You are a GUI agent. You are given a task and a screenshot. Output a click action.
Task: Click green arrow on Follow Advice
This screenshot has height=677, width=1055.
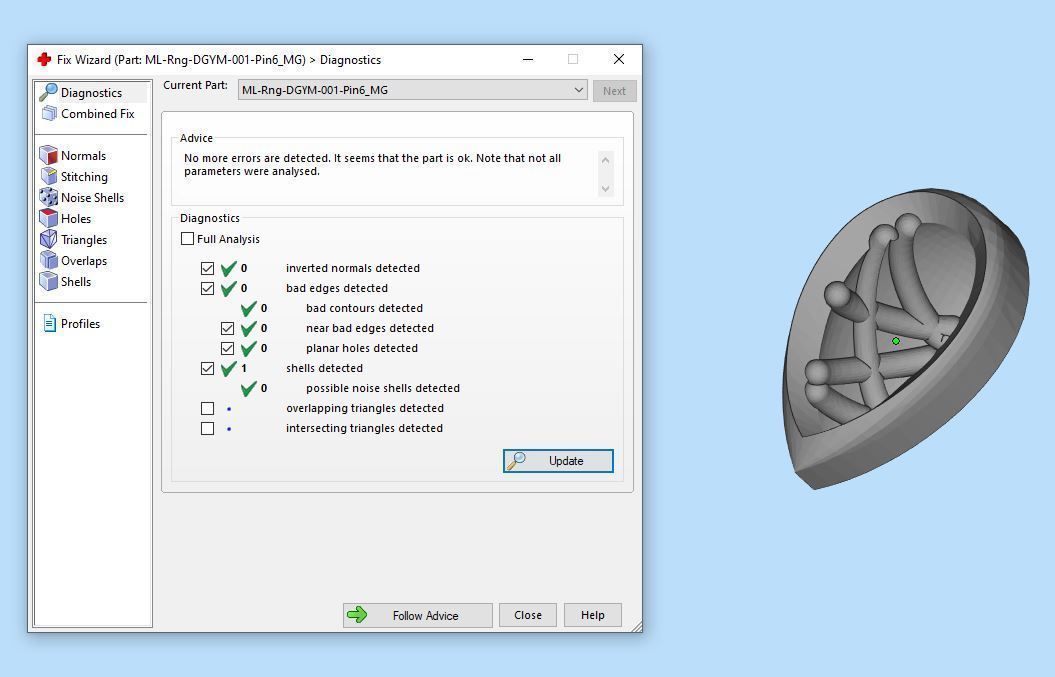pyautogui.click(x=357, y=615)
